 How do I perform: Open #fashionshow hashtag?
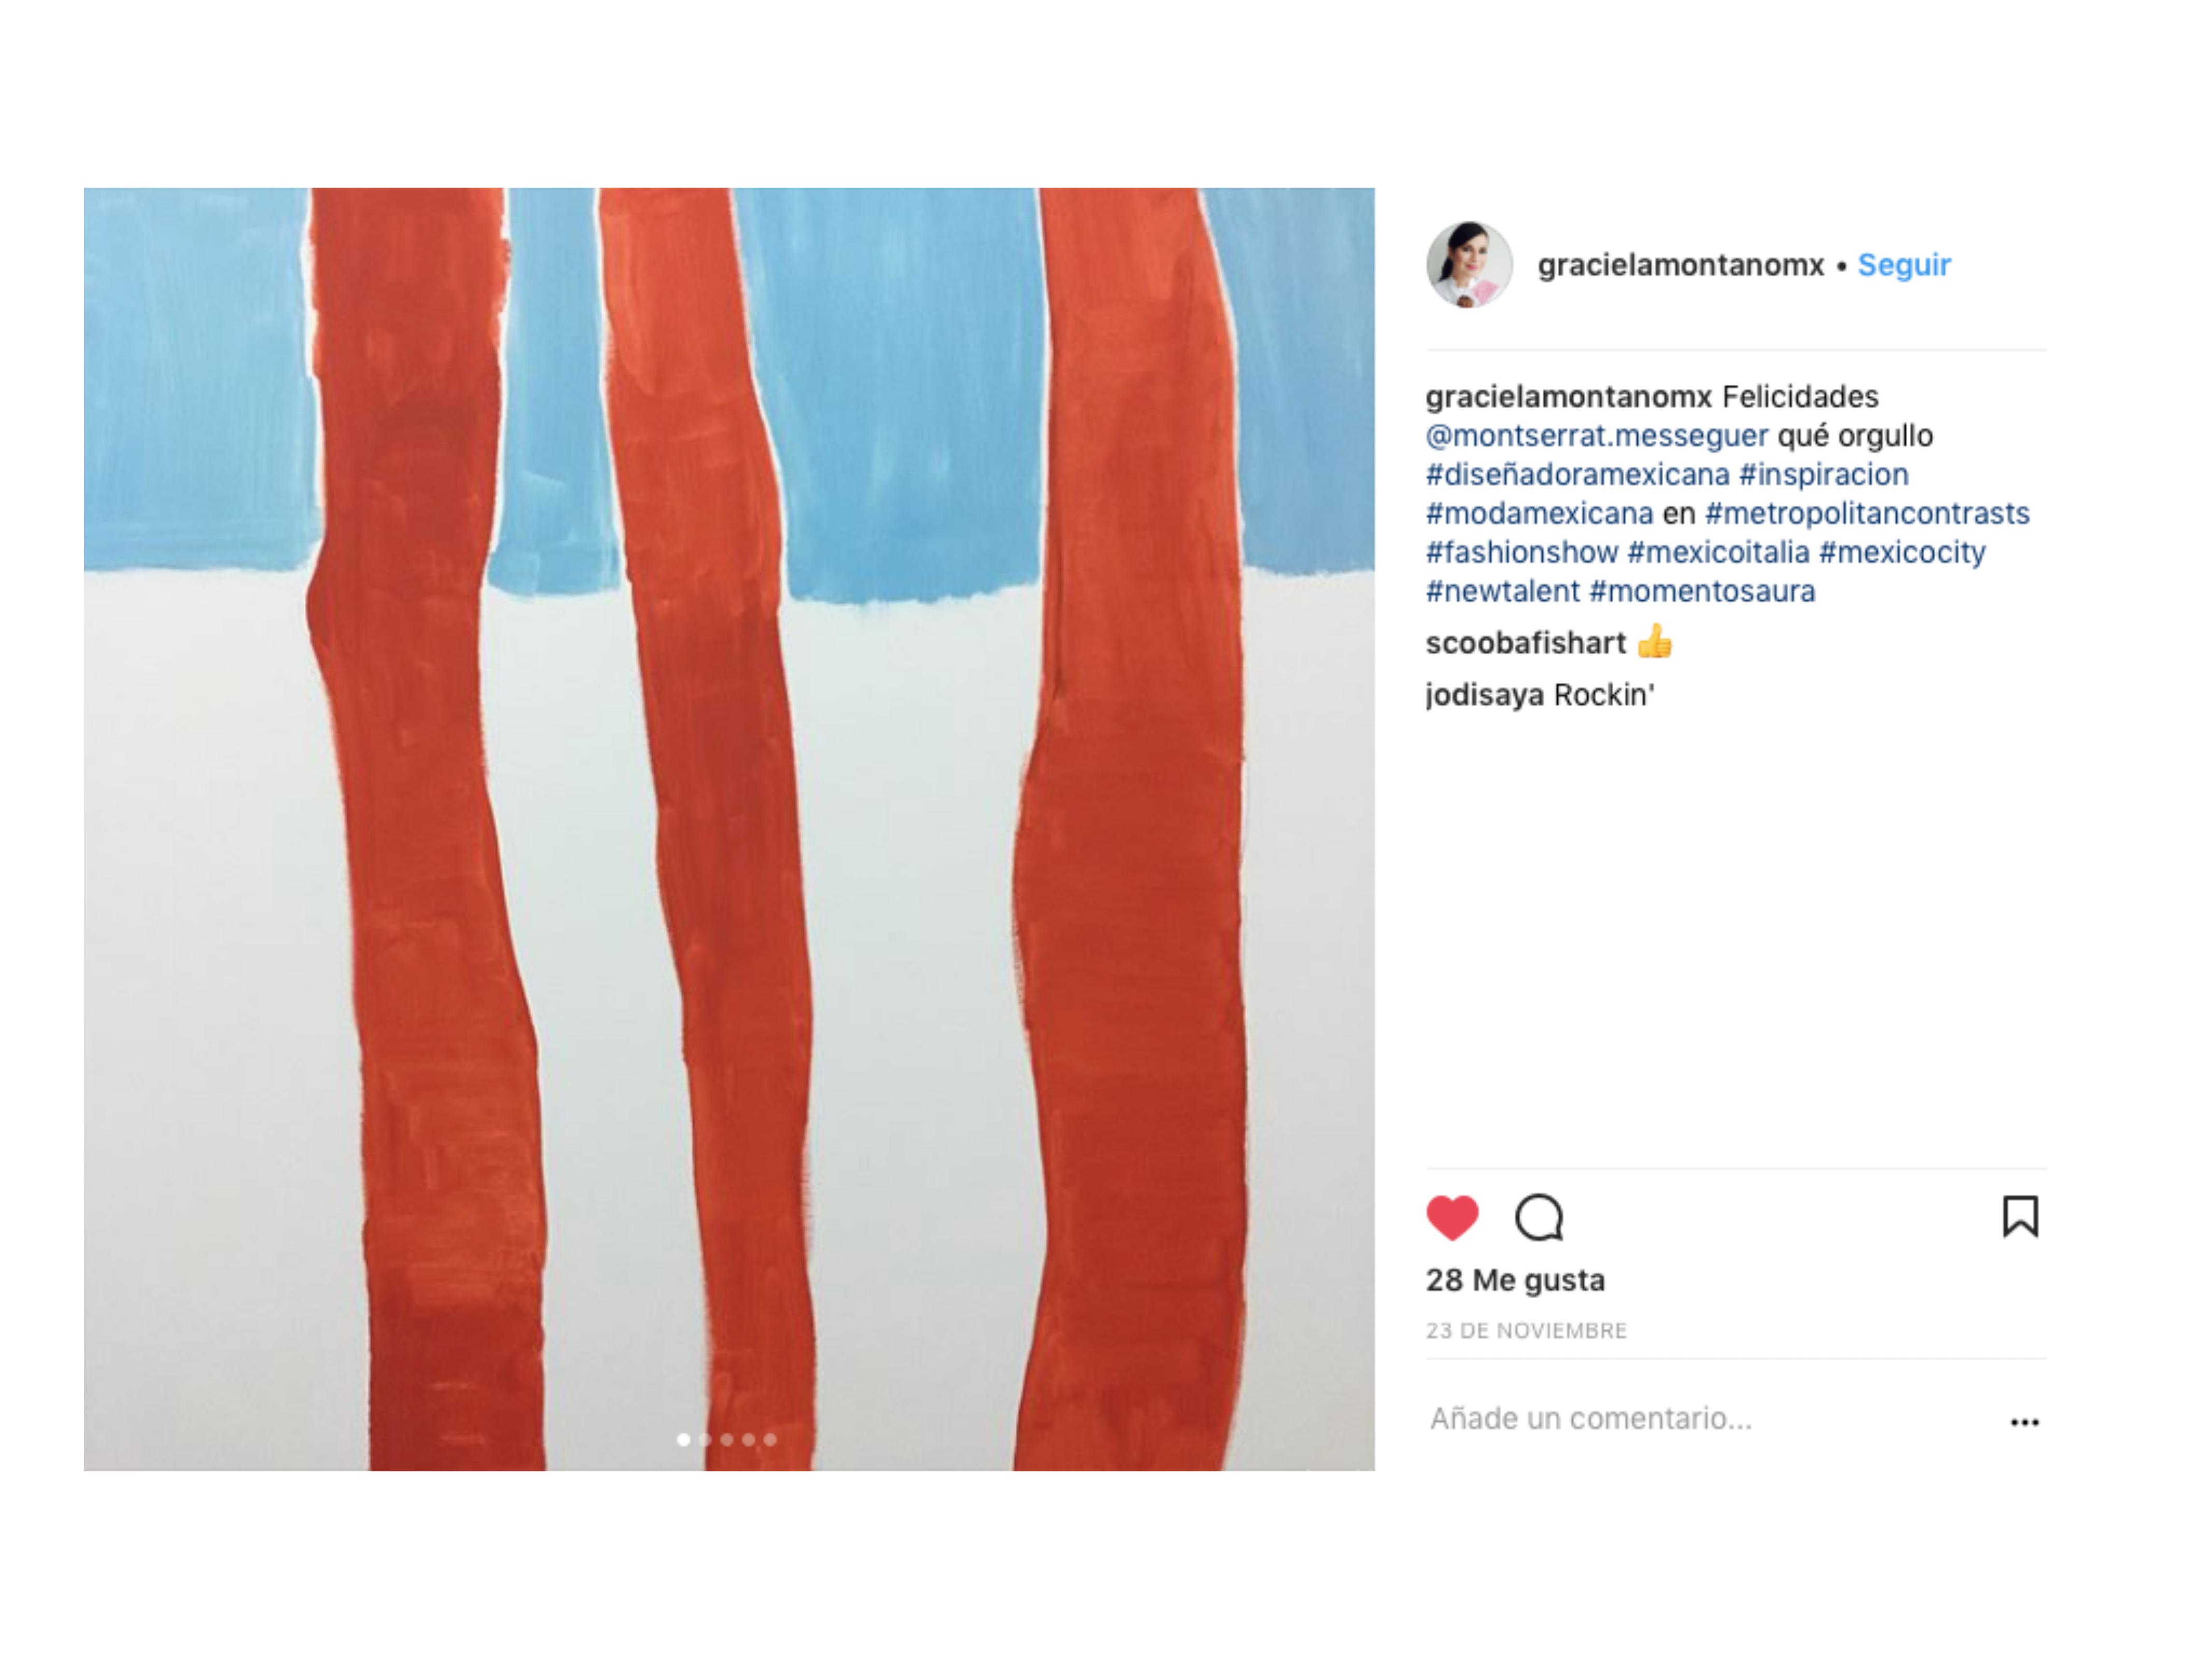(x=1522, y=552)
